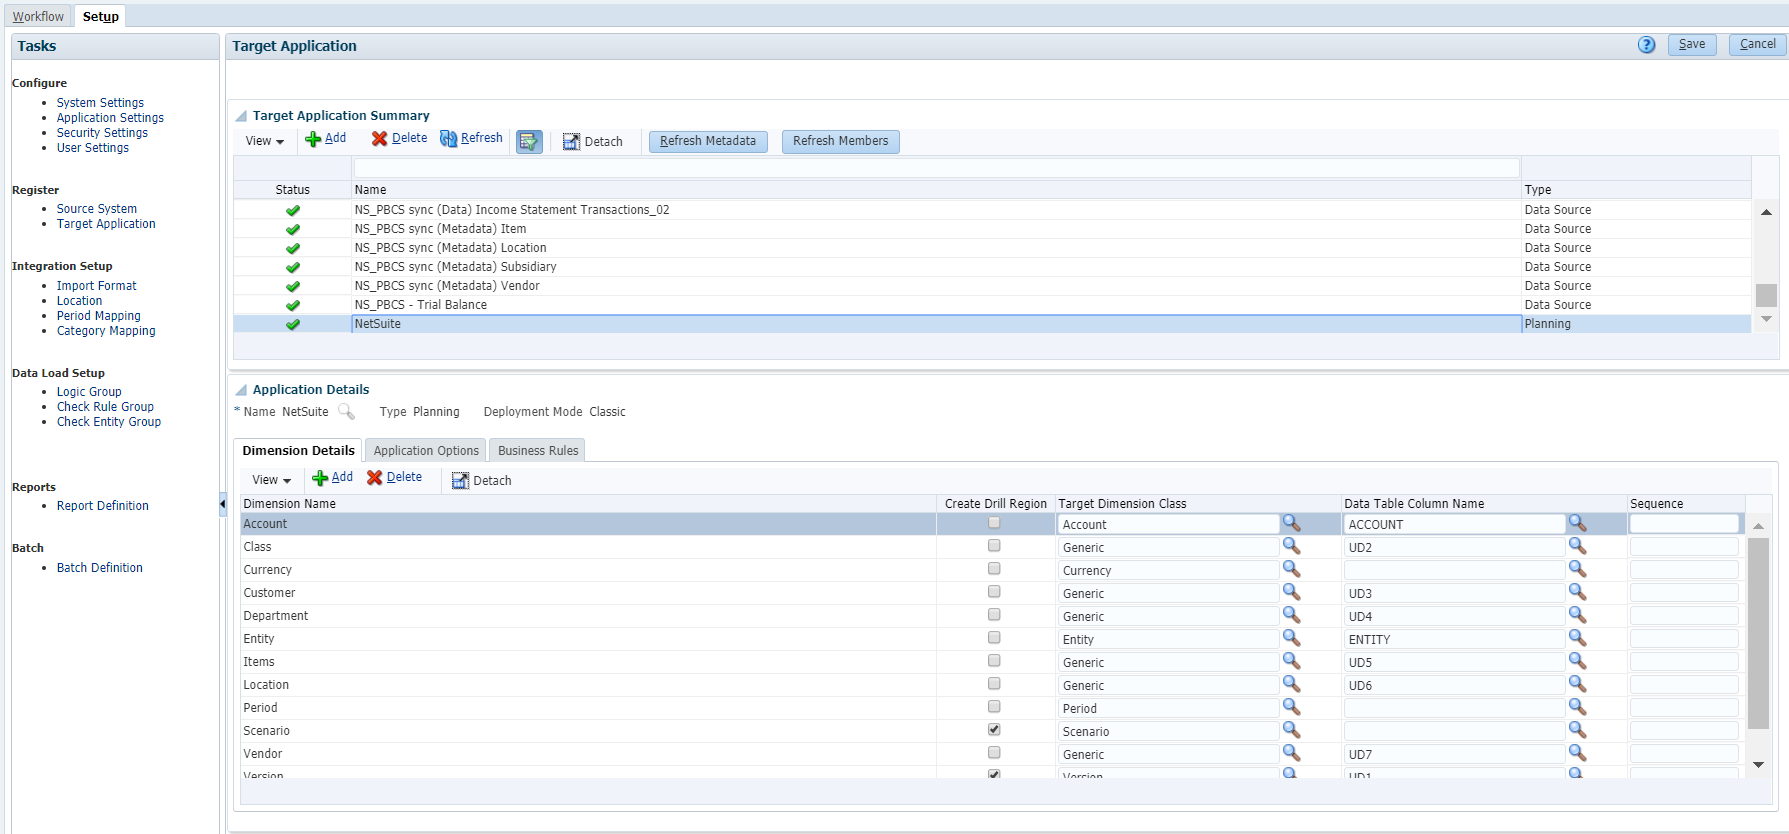Click the green plus Add icon in Target Application Summary
Viewport: 1789px width, 834px height.
(313, 140)
